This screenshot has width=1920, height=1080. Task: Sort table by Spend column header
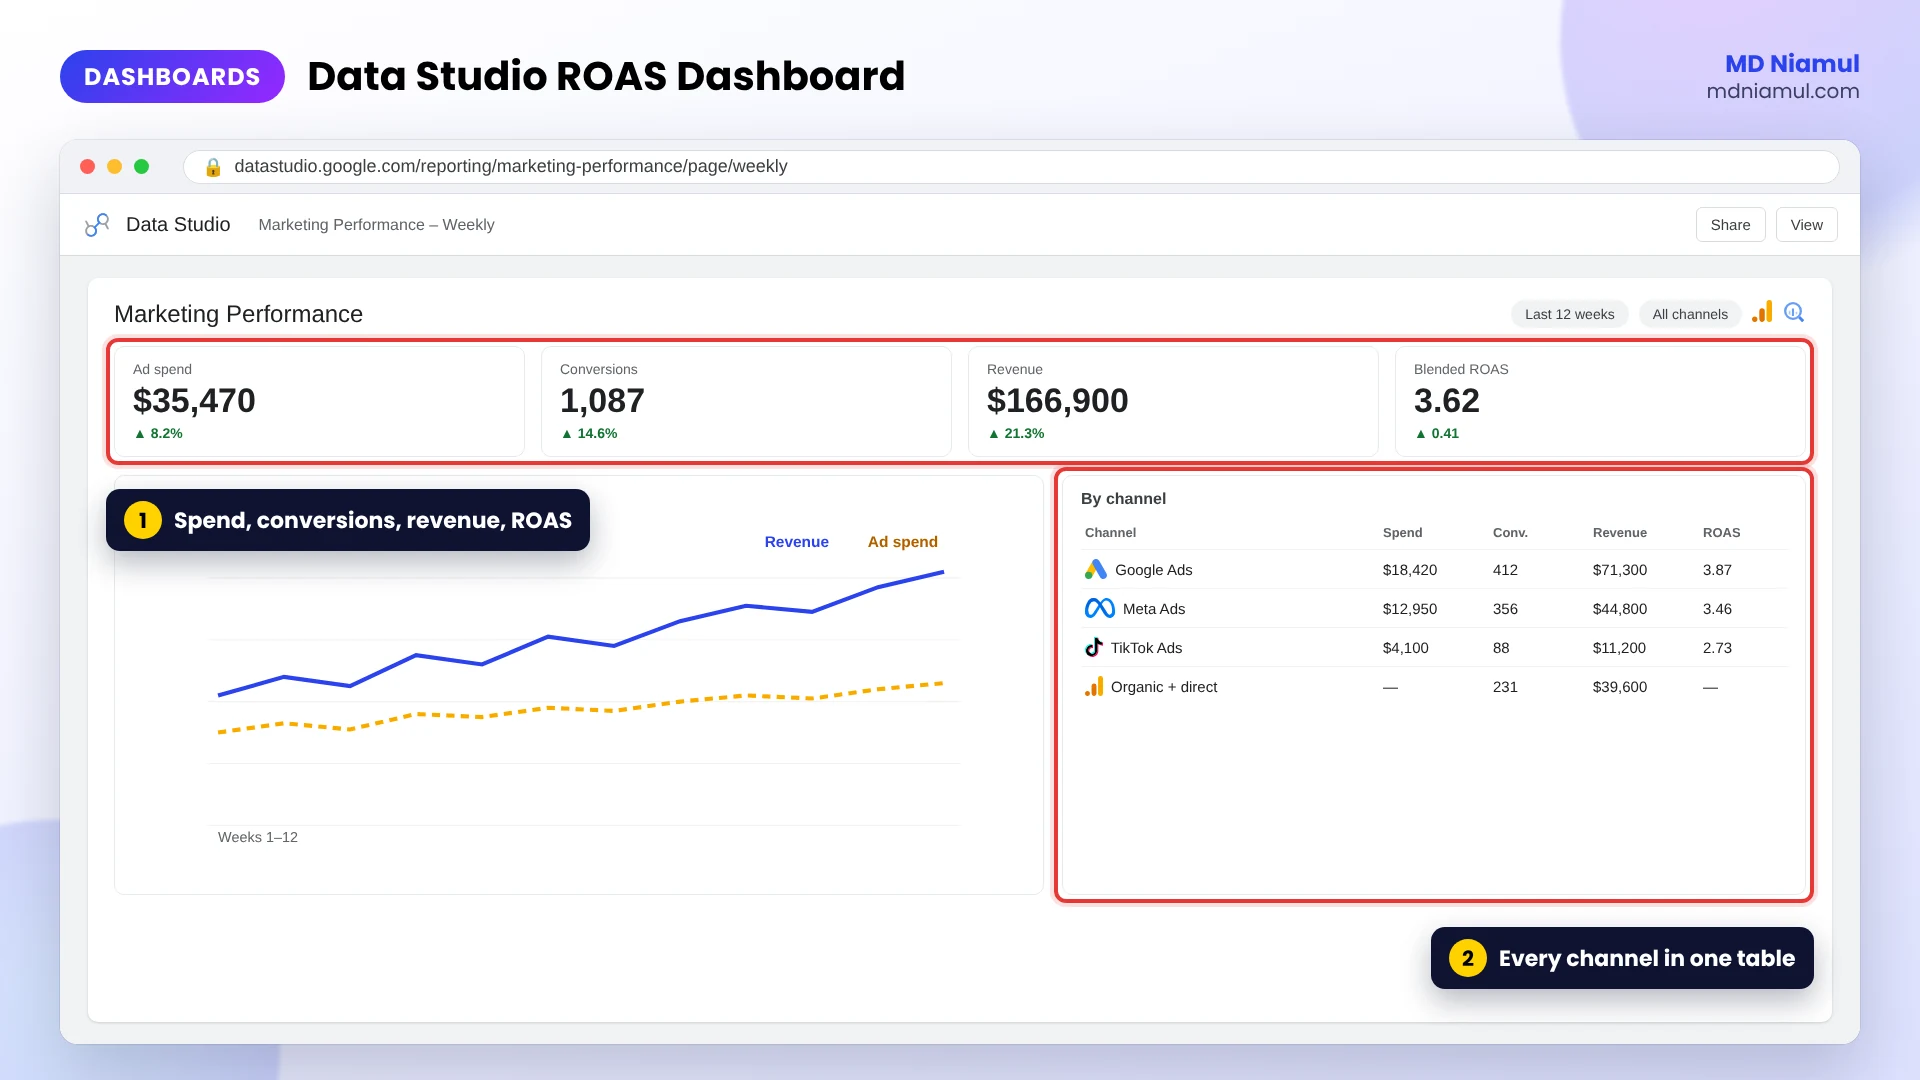(1402, 533)
